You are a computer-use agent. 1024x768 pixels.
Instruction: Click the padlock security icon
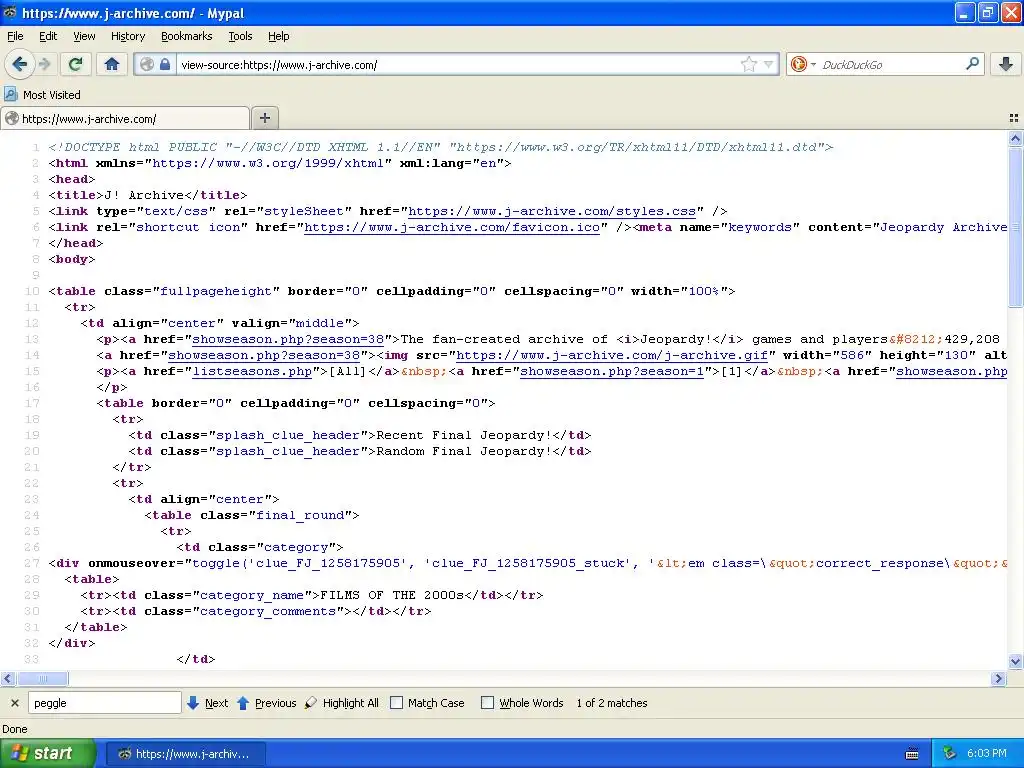[x=165, y=64]
